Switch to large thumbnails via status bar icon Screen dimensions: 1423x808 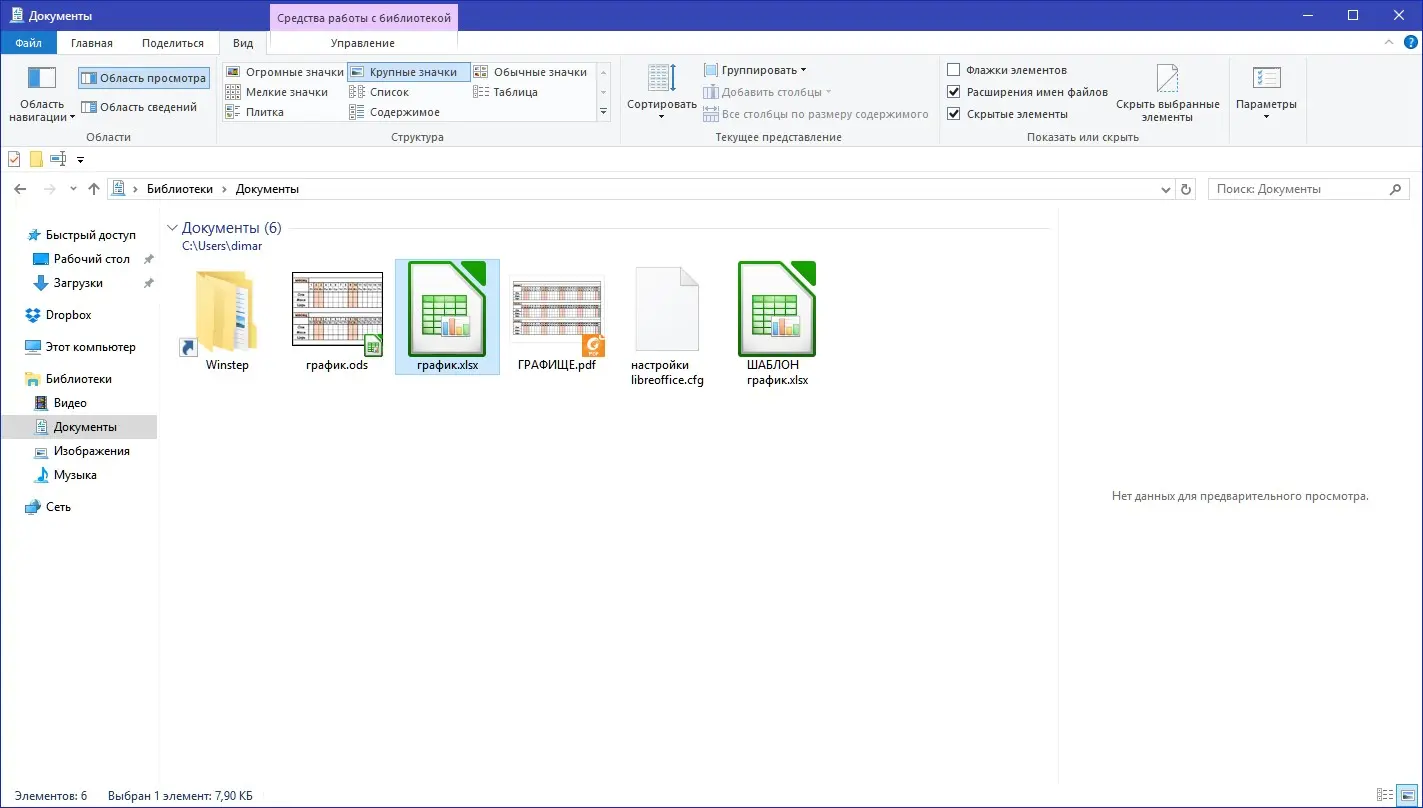[x=1407, y=795]
